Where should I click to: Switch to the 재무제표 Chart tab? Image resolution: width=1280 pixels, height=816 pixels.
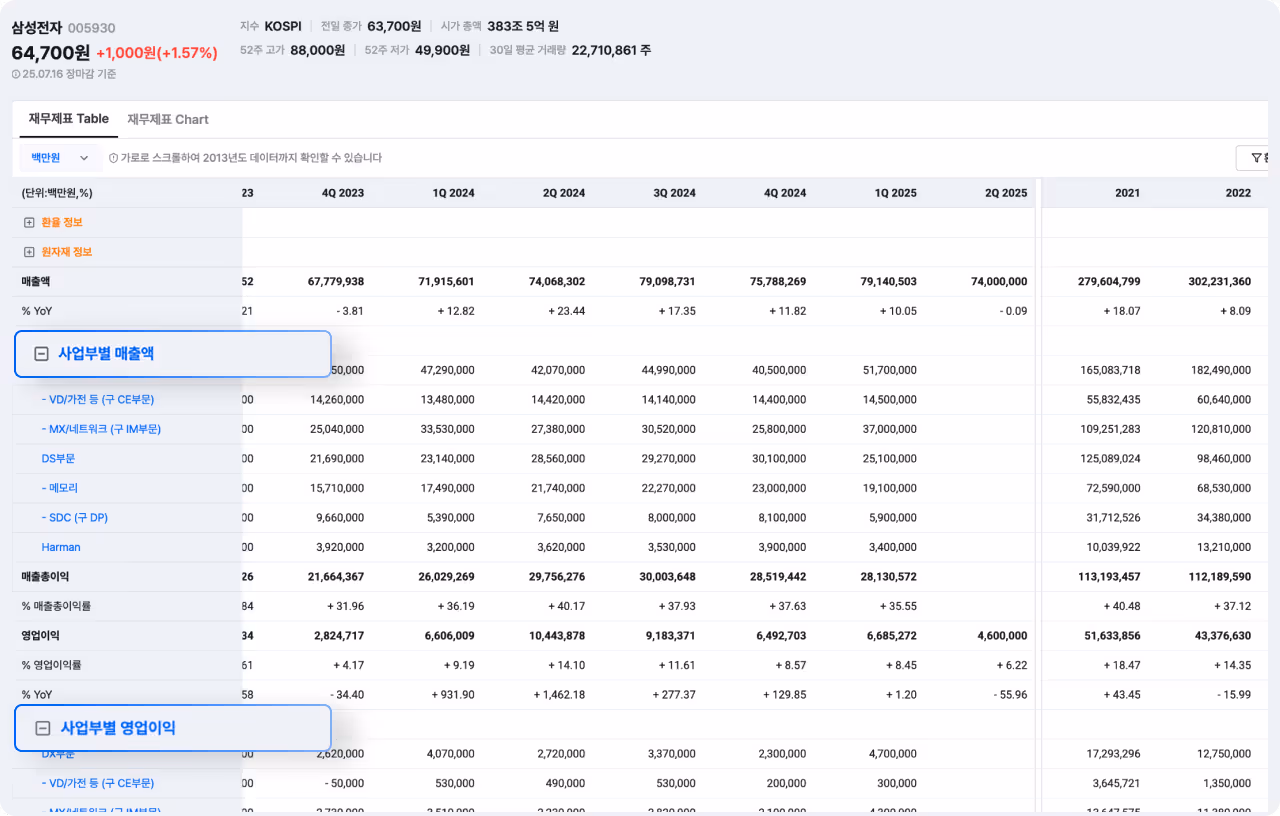[168, 119]
